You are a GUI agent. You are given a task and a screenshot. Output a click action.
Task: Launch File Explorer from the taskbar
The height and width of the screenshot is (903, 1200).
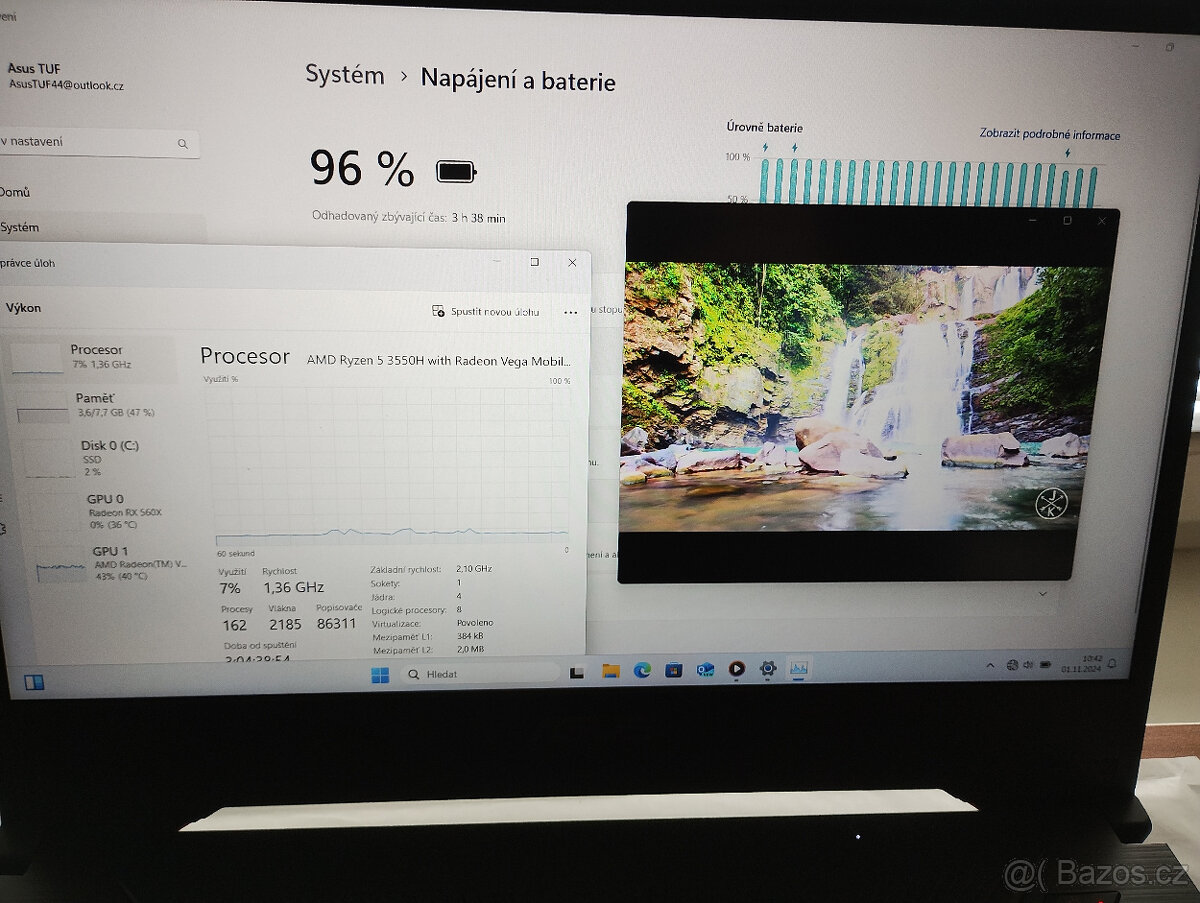point(610,671)
